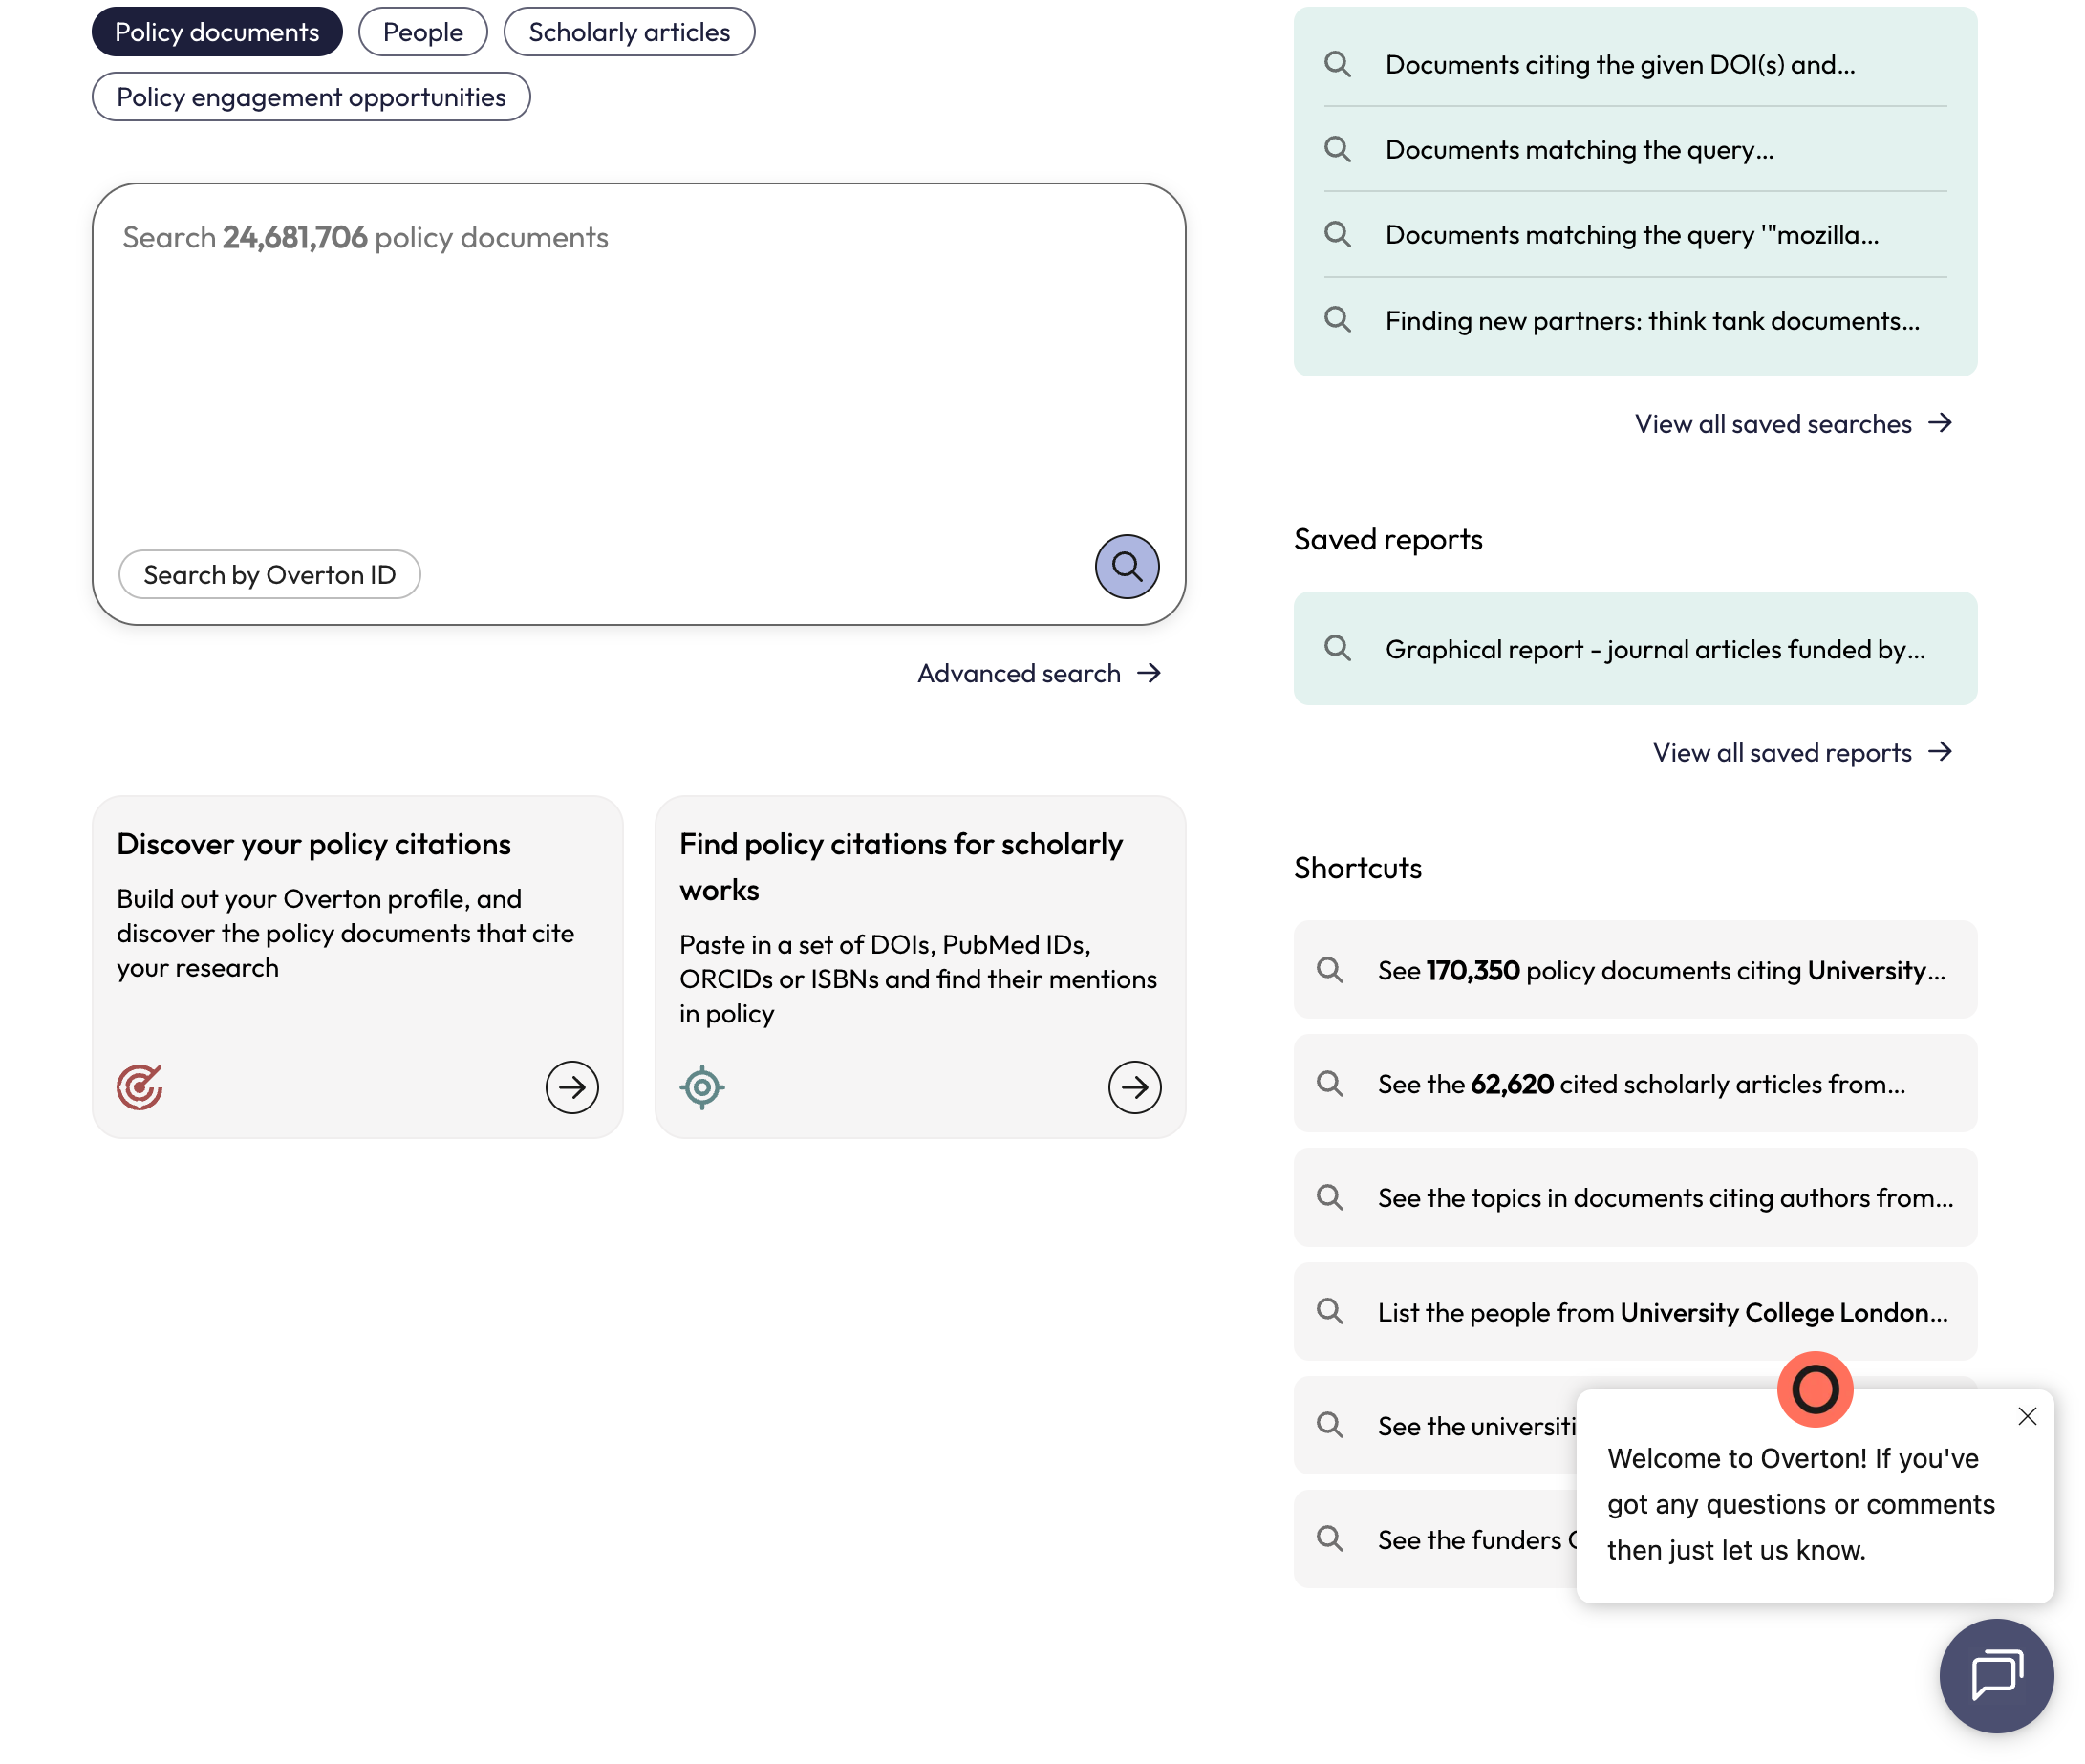Image resolution: width=2085 pixels, height=1764 pixels.
Task: Click Find policy citations for scholarly works heading
Action: pyautogui.click(x=900, y=867)
